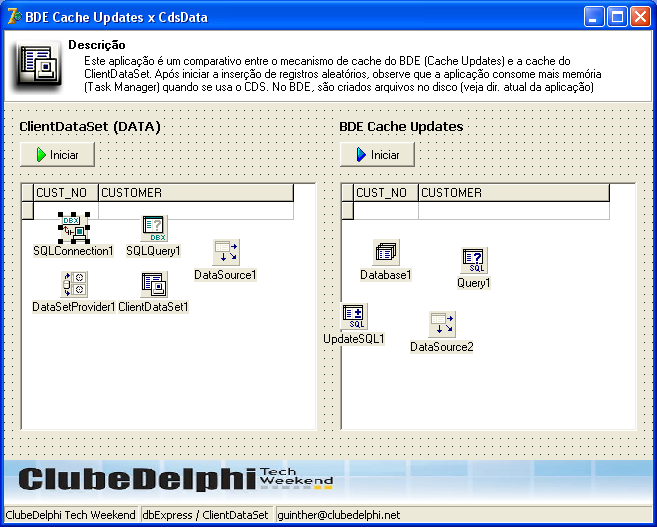Select the SQLConnection1 component icon
Screen dimensions: 657x527
coord(74,228)
